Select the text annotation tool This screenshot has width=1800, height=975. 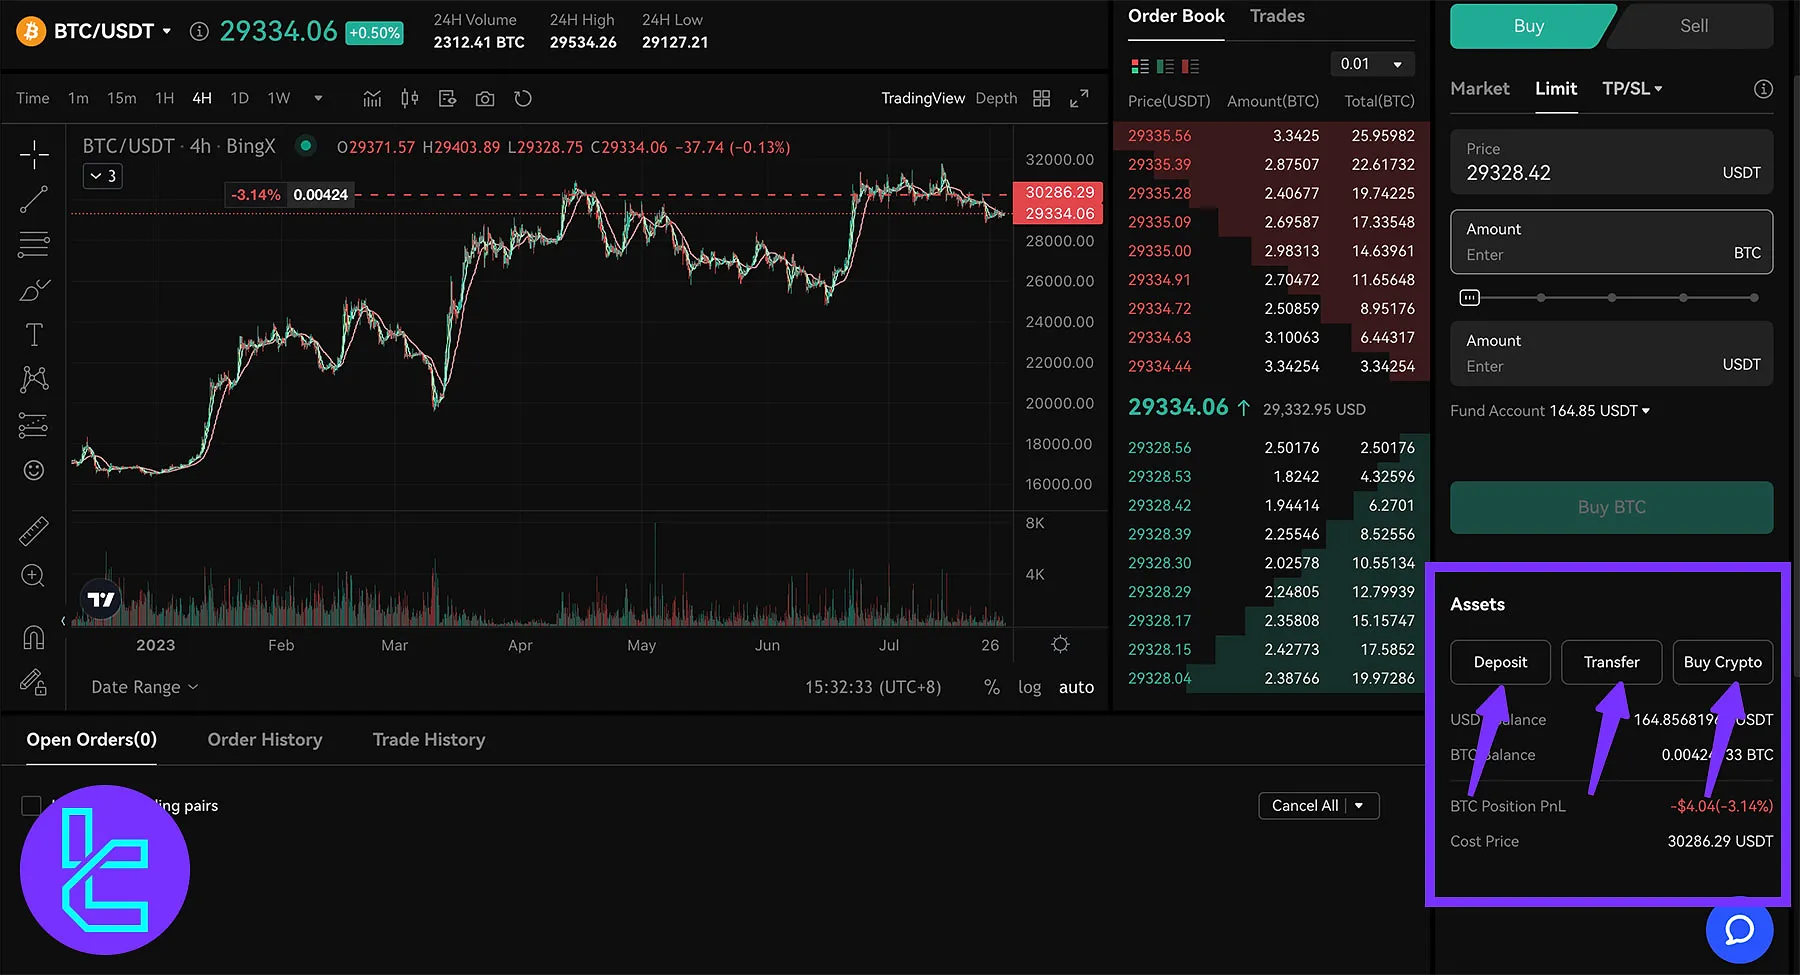pyautogui.click(x=34, y=334)
